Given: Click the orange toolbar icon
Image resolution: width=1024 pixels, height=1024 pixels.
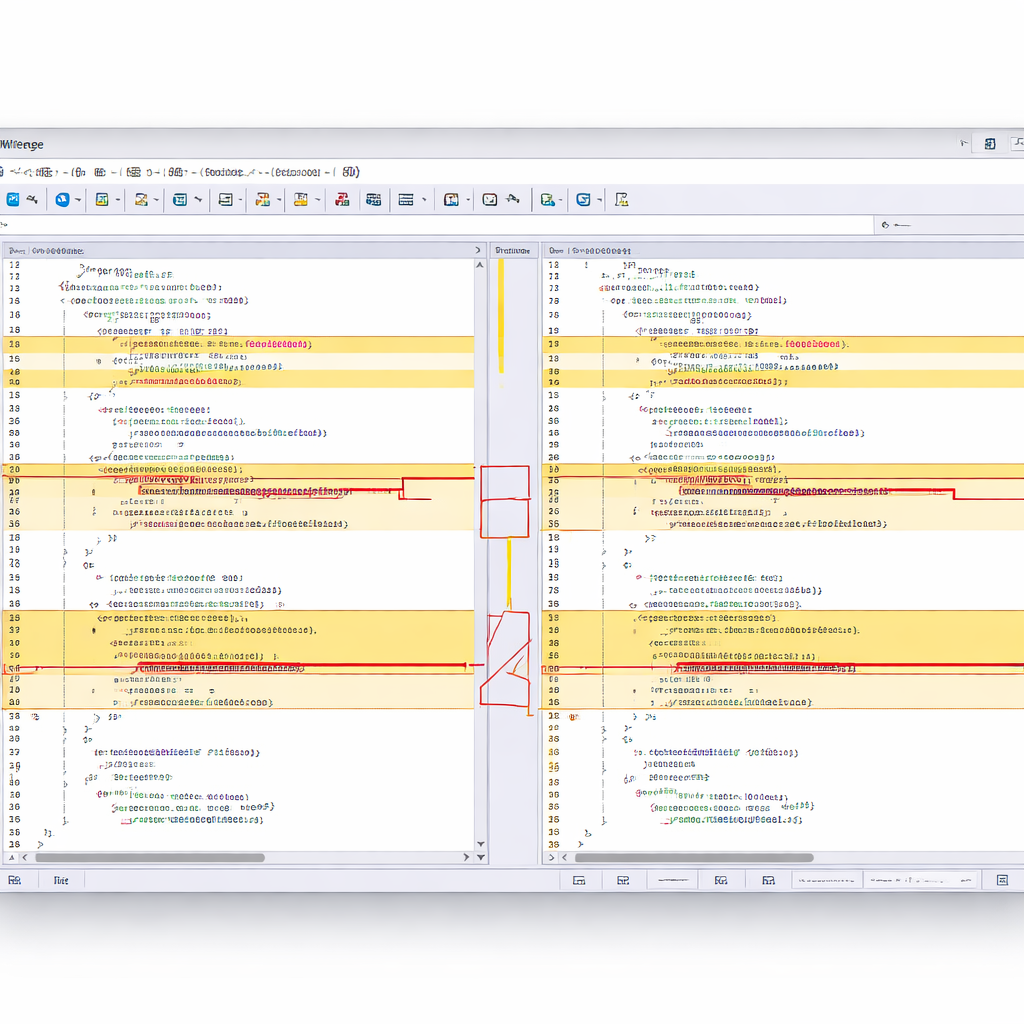Looking at the screenshot, I should coord(262,200).
